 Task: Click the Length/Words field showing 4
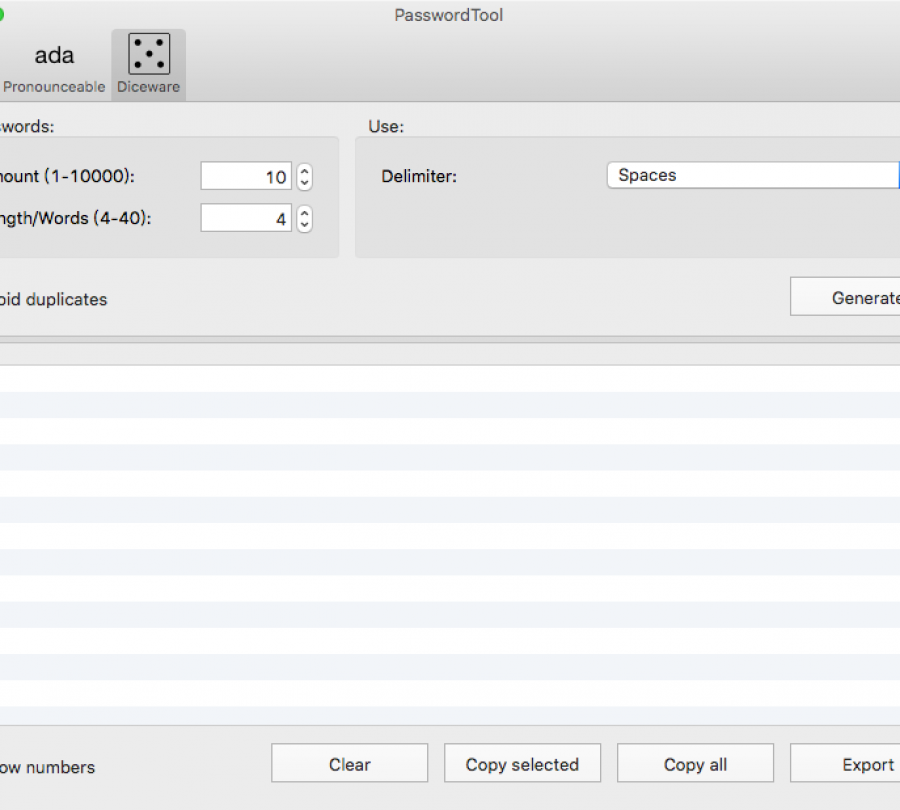click(x=246, y=219)
